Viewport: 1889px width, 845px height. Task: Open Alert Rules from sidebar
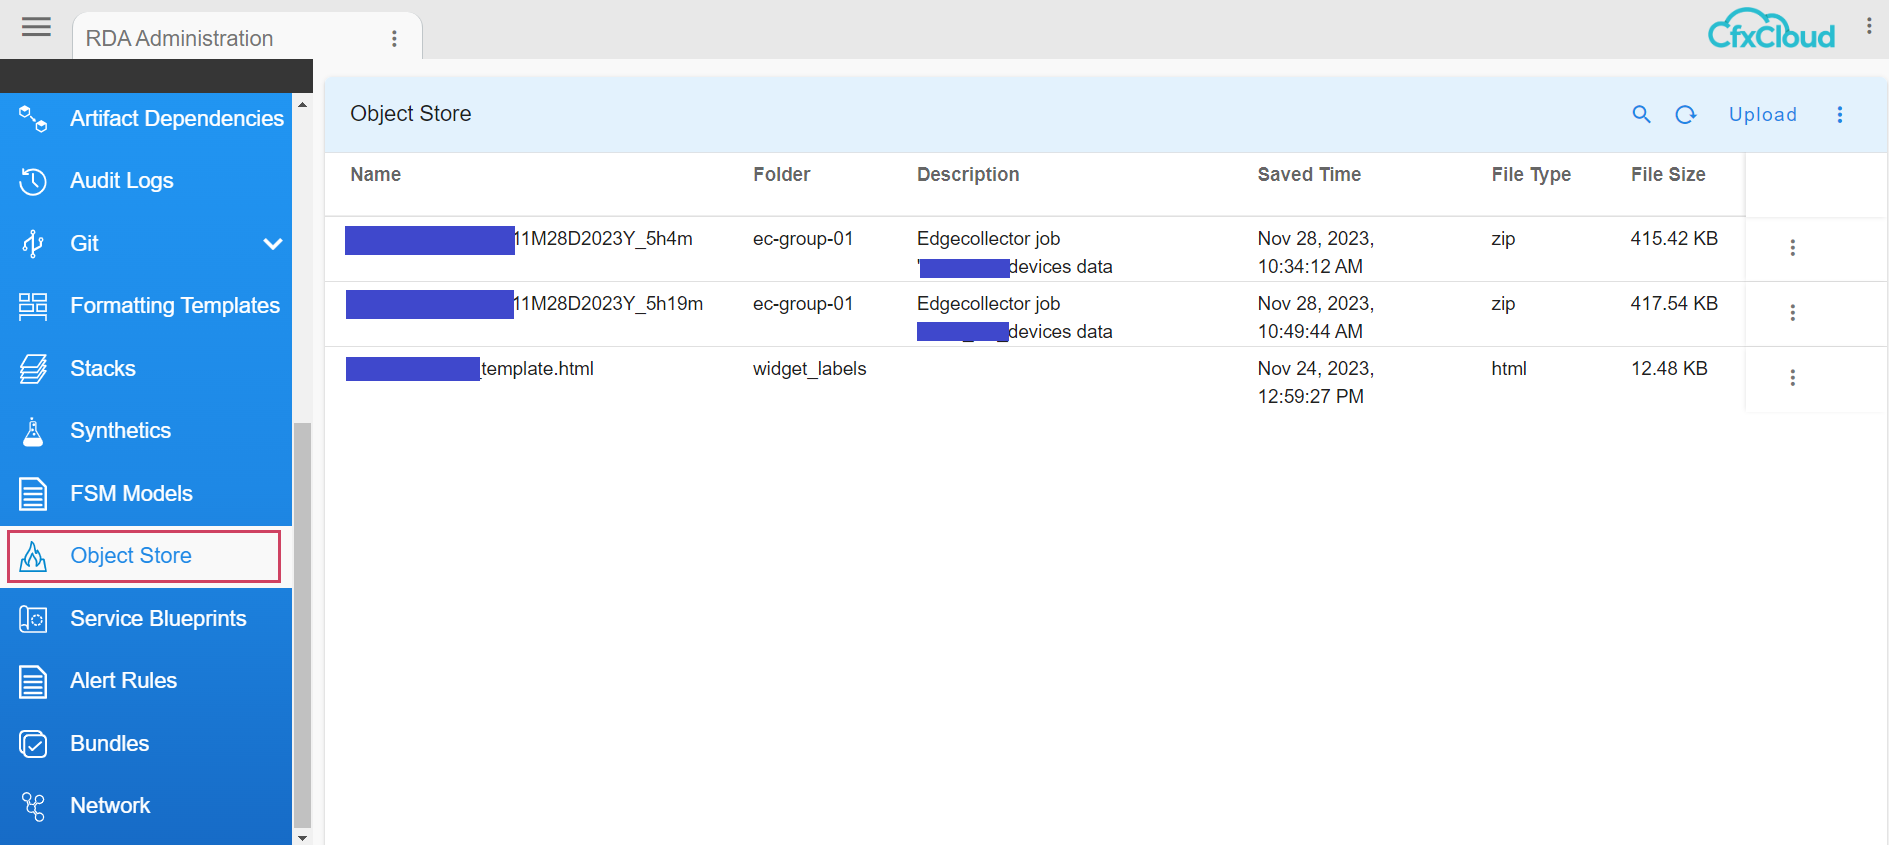click(x=123, y=681)
